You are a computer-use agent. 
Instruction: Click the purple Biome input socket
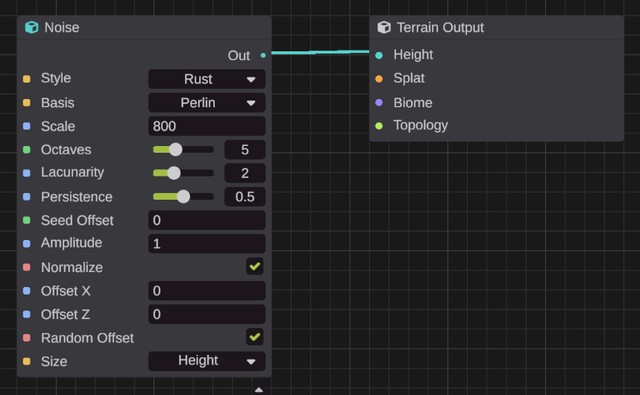(x=379, y=102)
